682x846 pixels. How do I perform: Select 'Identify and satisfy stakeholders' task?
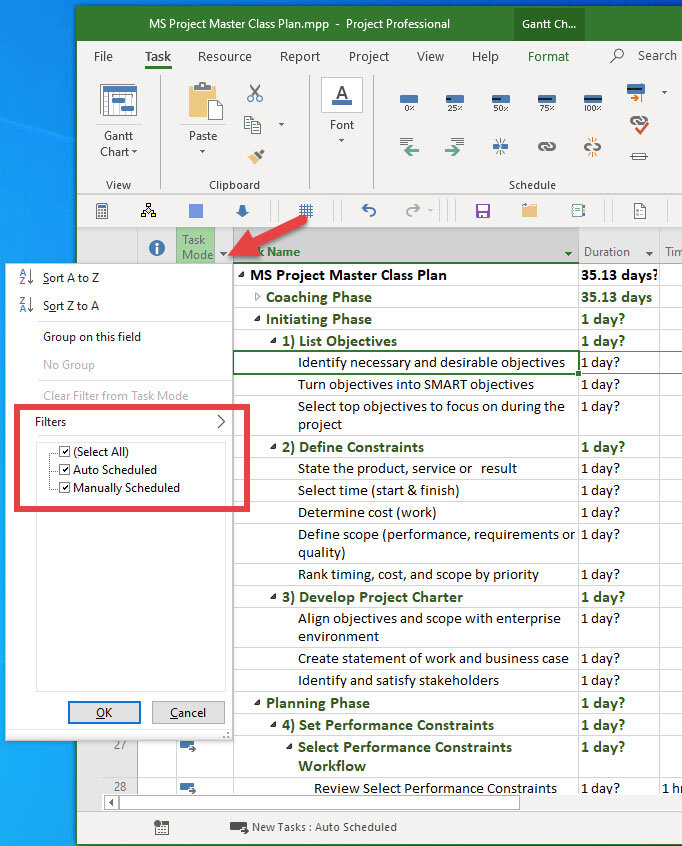398,680
